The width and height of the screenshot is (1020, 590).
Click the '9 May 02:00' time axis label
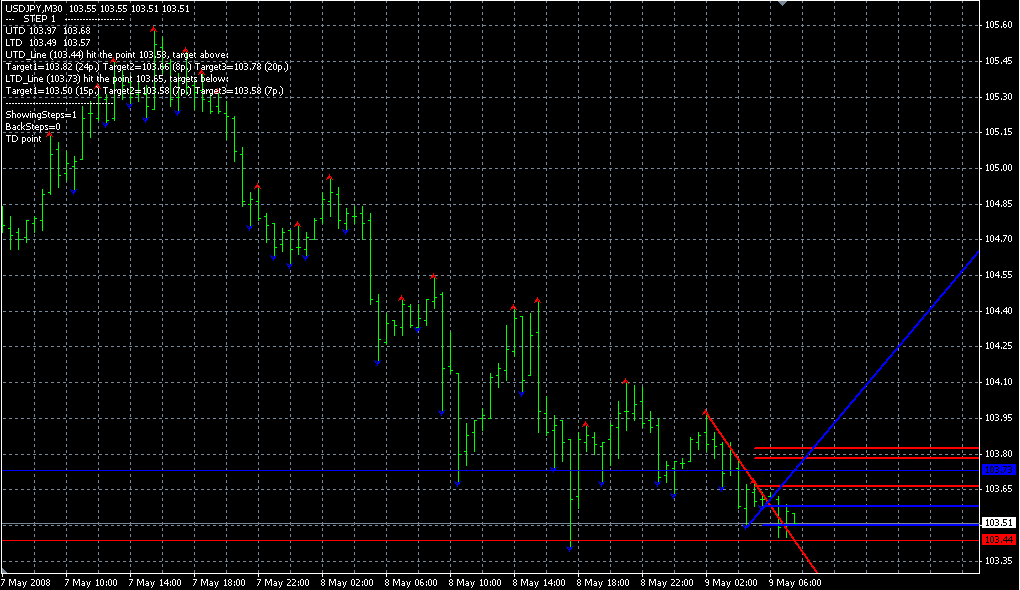click(x=731, y=582)
